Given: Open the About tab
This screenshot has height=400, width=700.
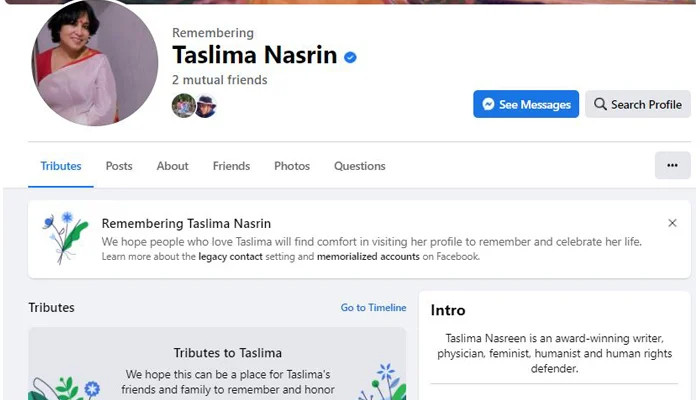Looking at the screenshot, I should pyautogui.click(x=172, y=166).
